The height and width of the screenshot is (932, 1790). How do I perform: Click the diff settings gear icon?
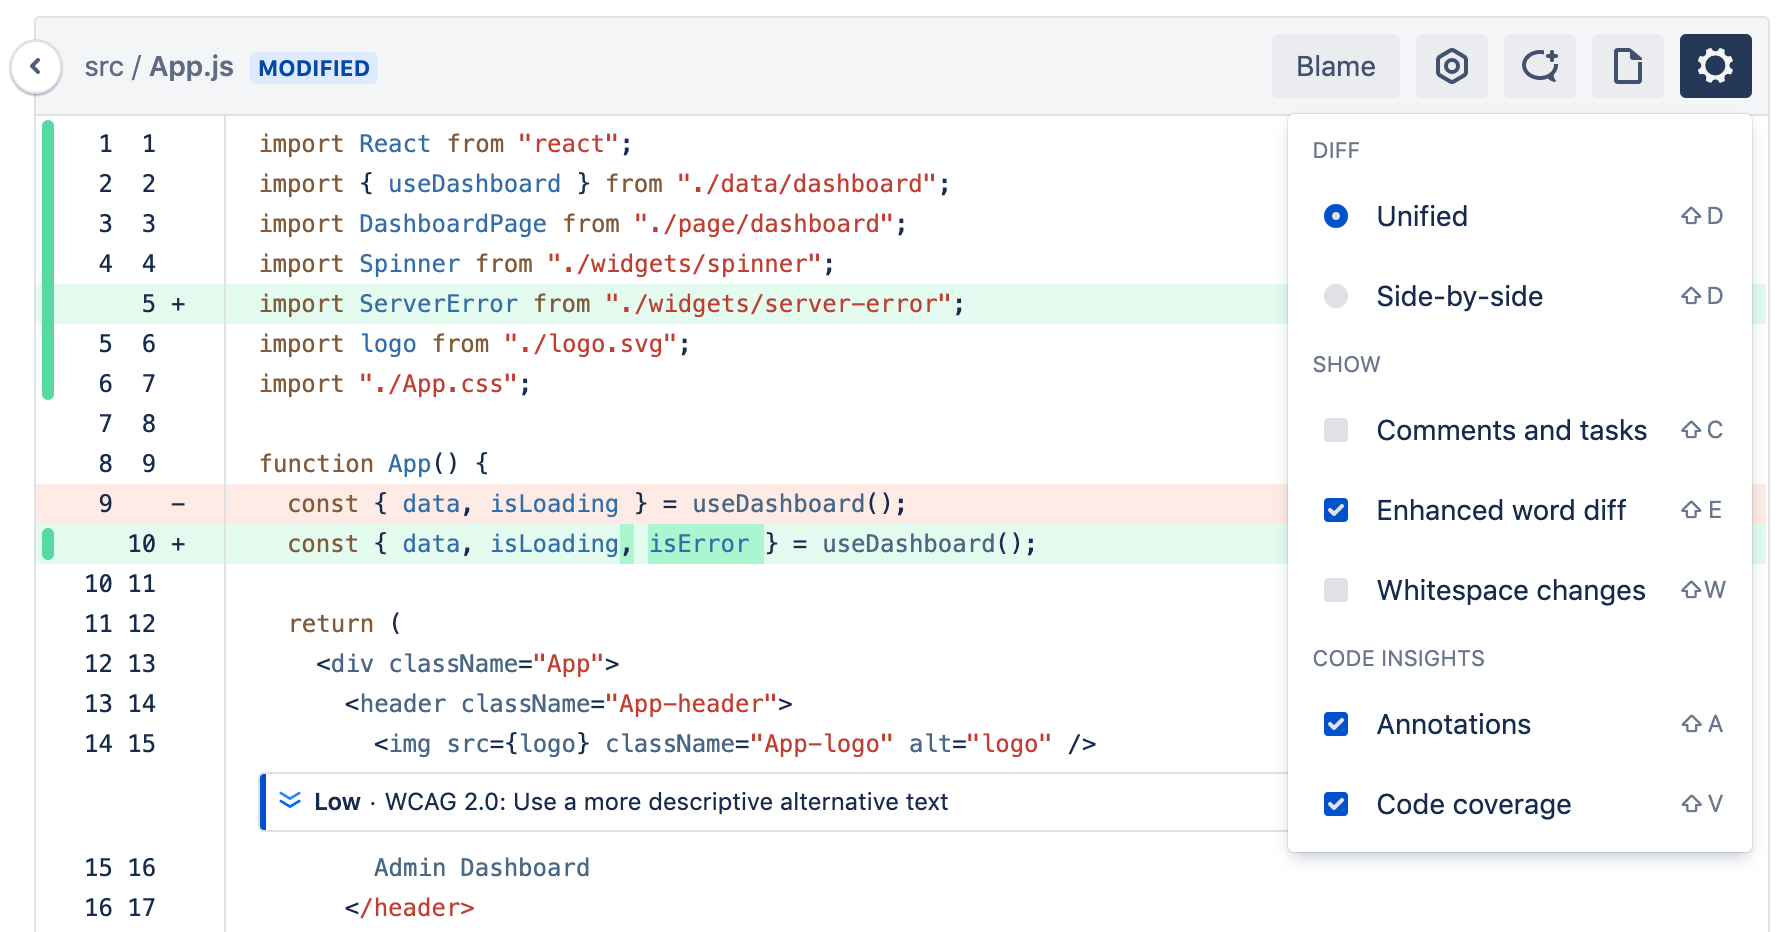tap(1715, 67)
